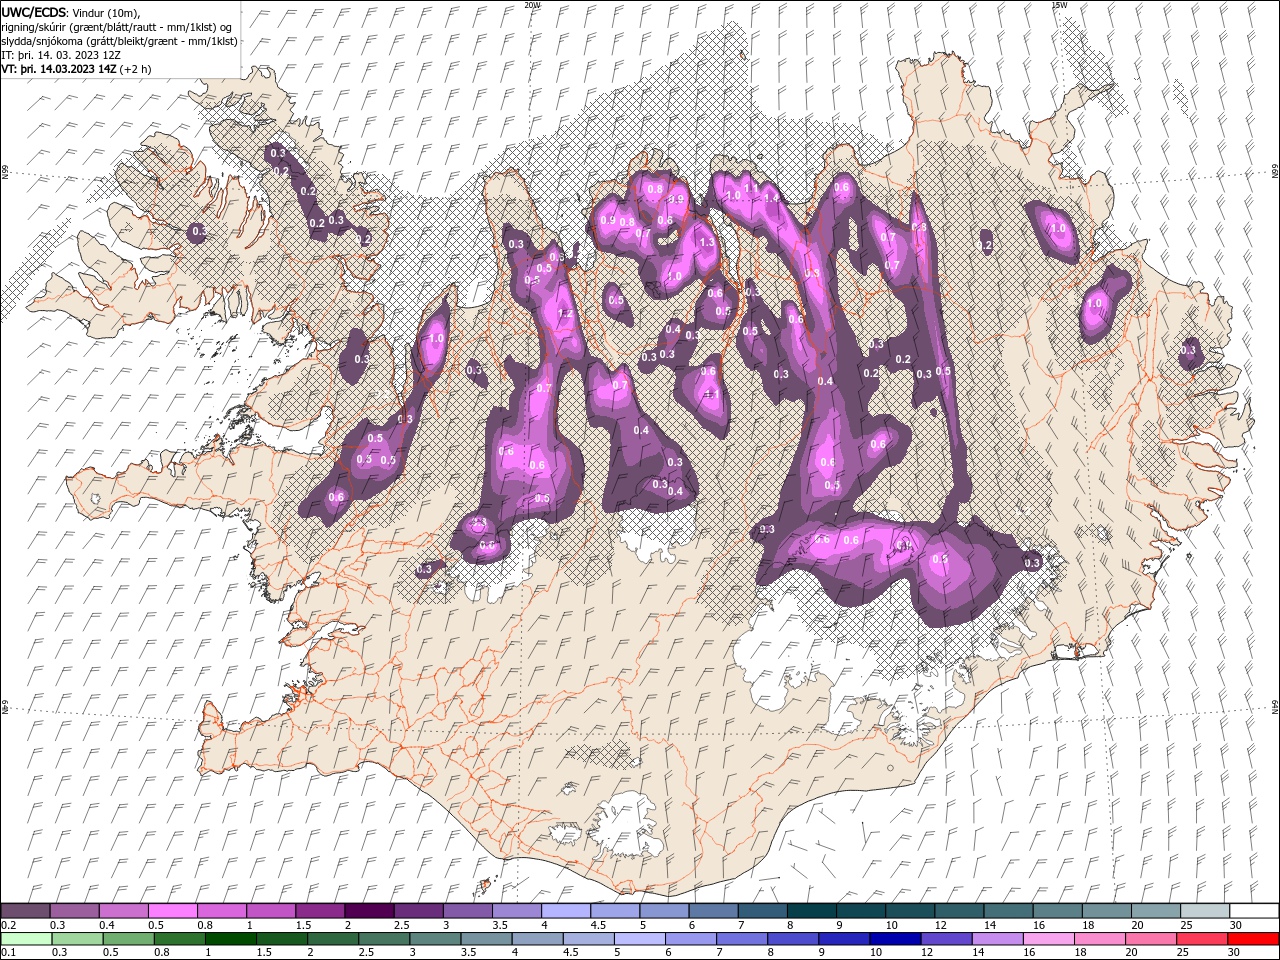Pick the lower legend swatch starting at 0.5
The image size is (1280, 960).
pyautogui.click(x=128, y=939)
